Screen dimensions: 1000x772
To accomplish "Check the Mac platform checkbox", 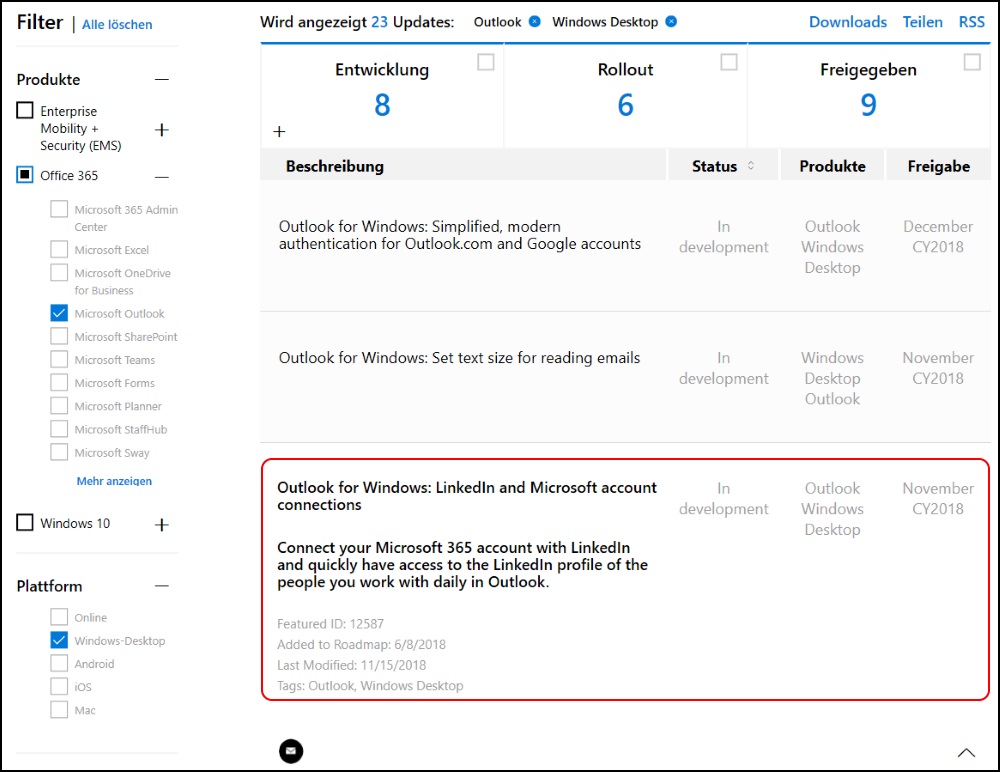I will point(59,709).
